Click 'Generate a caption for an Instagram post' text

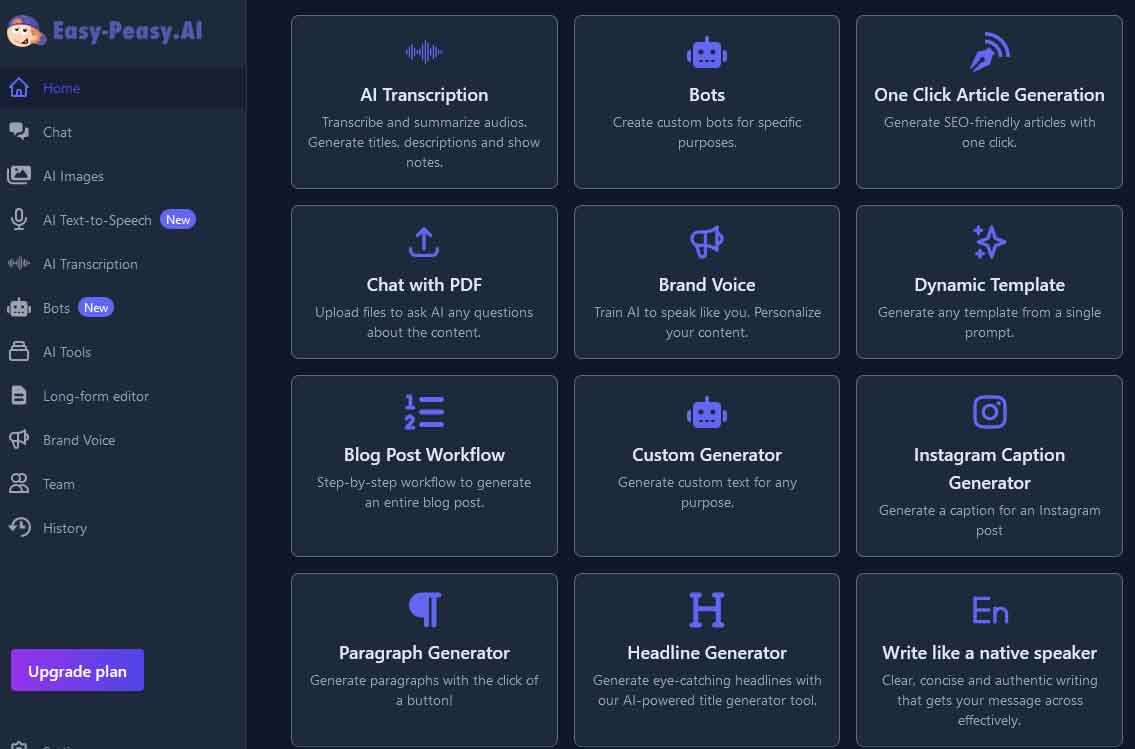[990, 520]
